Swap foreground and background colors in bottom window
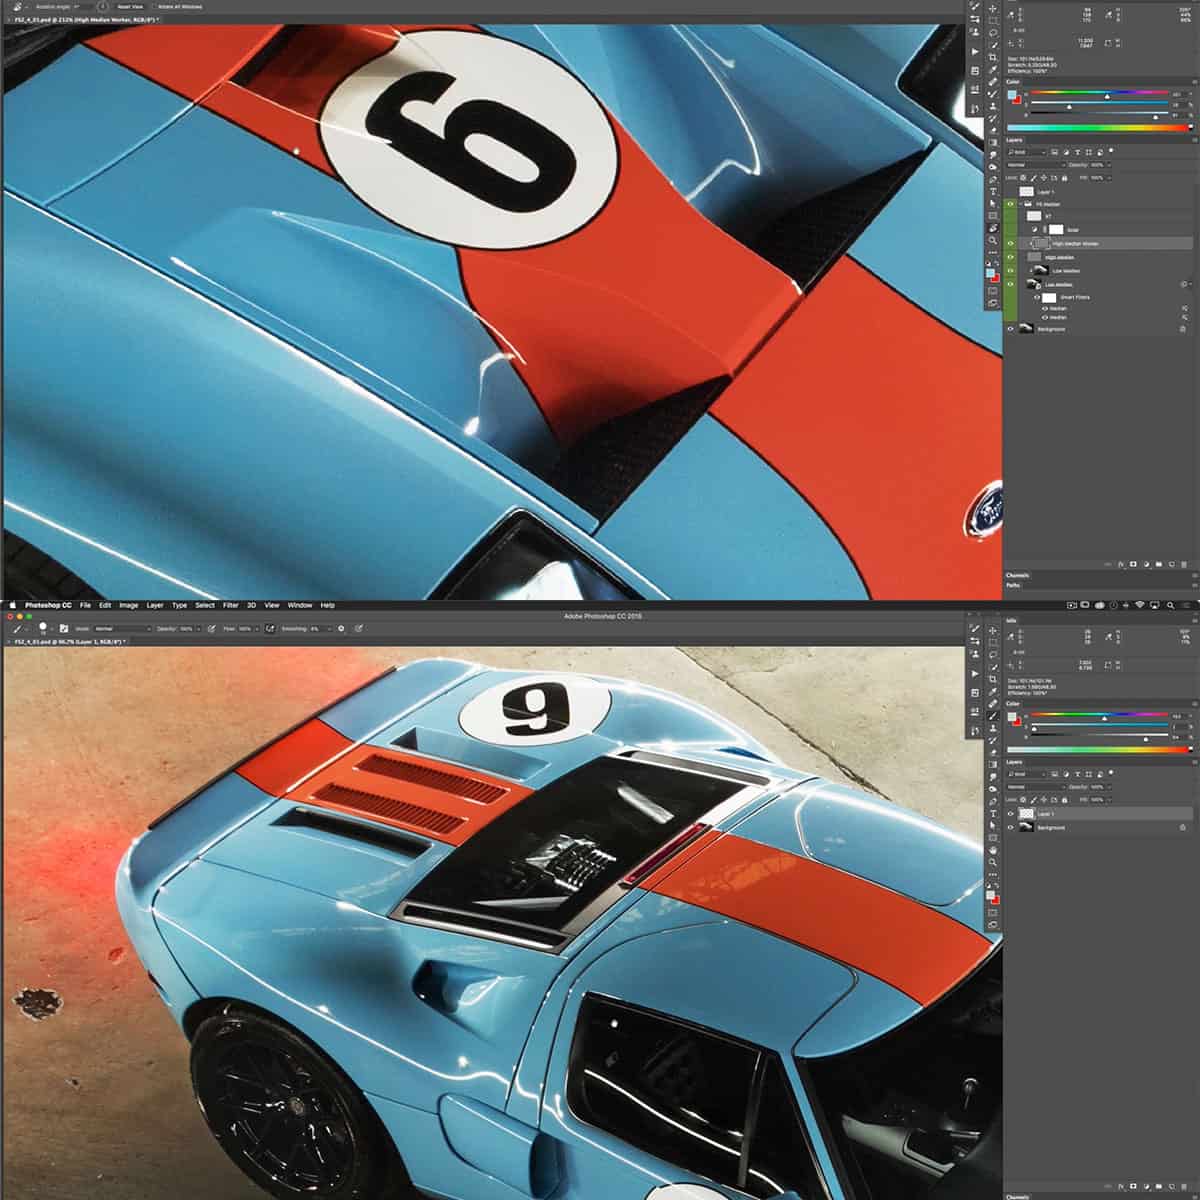 [997, 885]
